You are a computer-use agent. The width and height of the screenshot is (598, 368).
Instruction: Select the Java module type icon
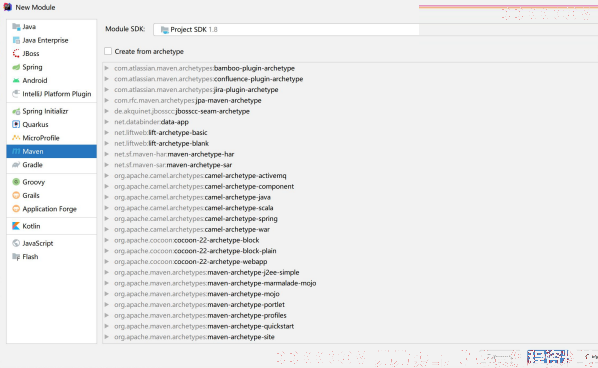pyautogui.click(x=16, y=27)
